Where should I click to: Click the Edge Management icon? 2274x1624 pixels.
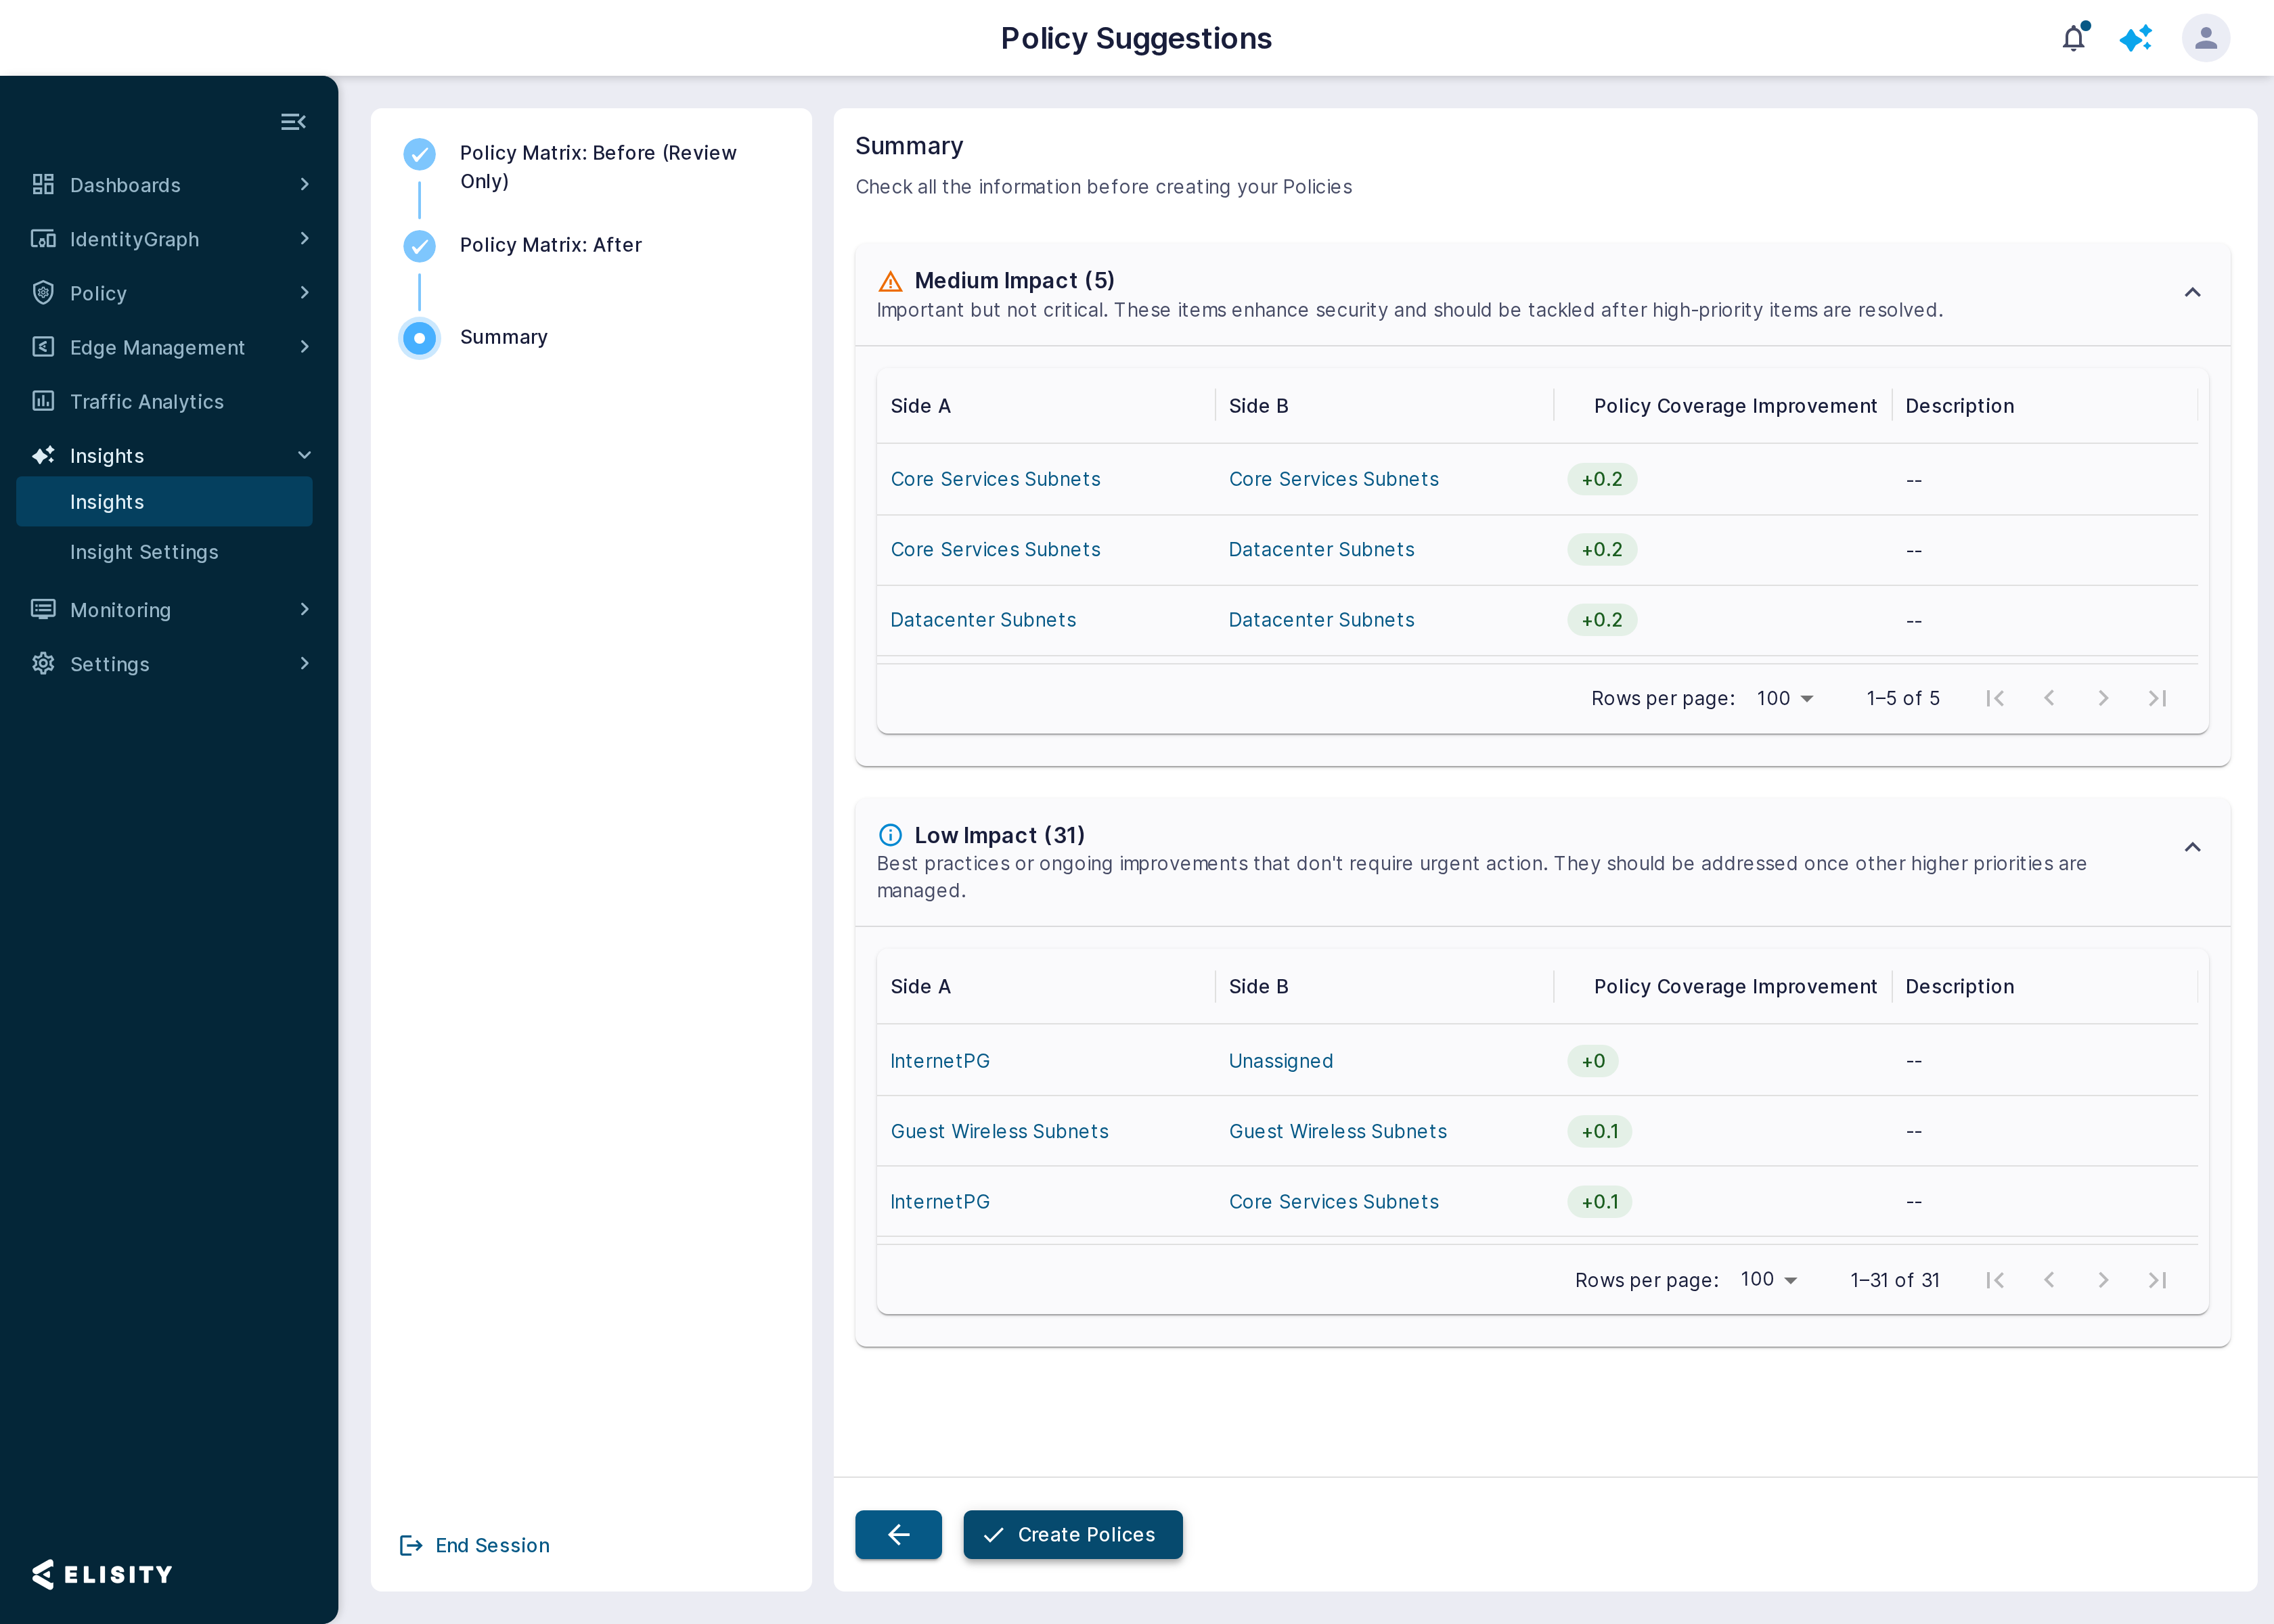[43, 346]
